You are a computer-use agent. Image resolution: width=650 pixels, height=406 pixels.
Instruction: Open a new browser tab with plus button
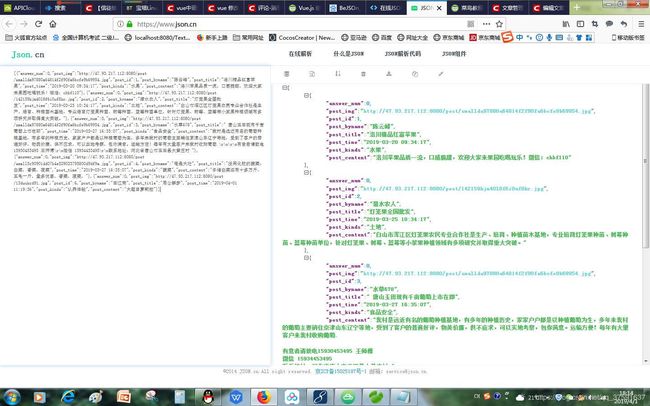coord(577,7)
